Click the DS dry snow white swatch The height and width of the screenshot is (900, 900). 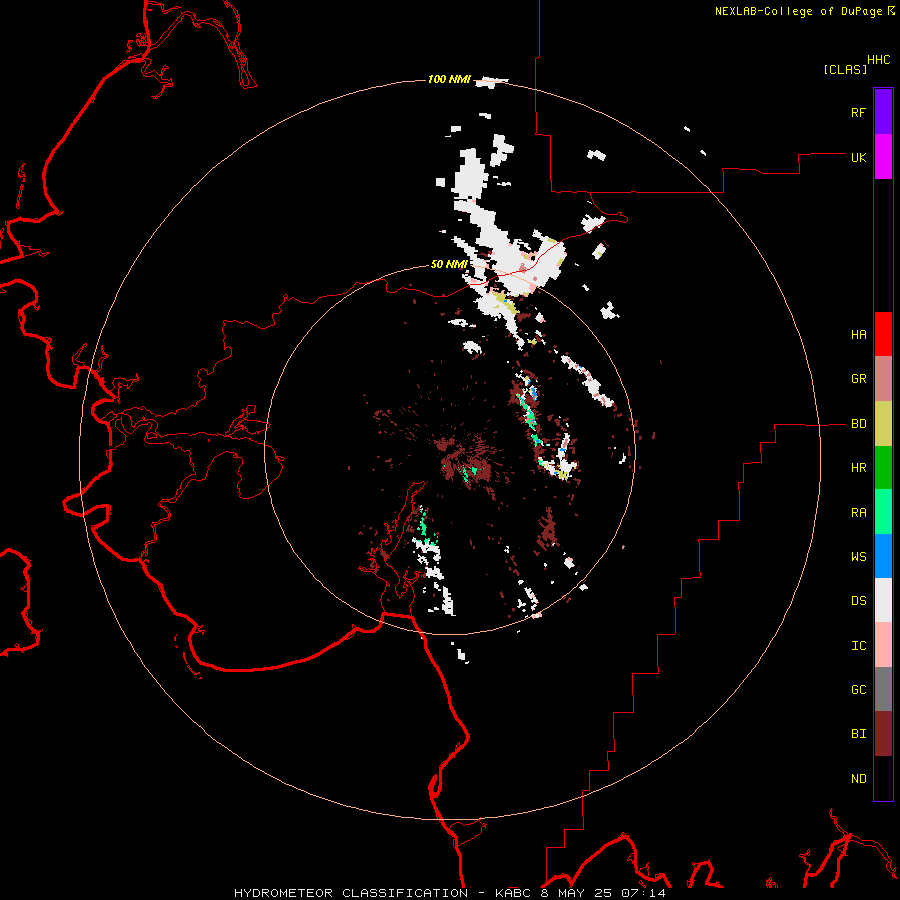click(x=883, y=600)
